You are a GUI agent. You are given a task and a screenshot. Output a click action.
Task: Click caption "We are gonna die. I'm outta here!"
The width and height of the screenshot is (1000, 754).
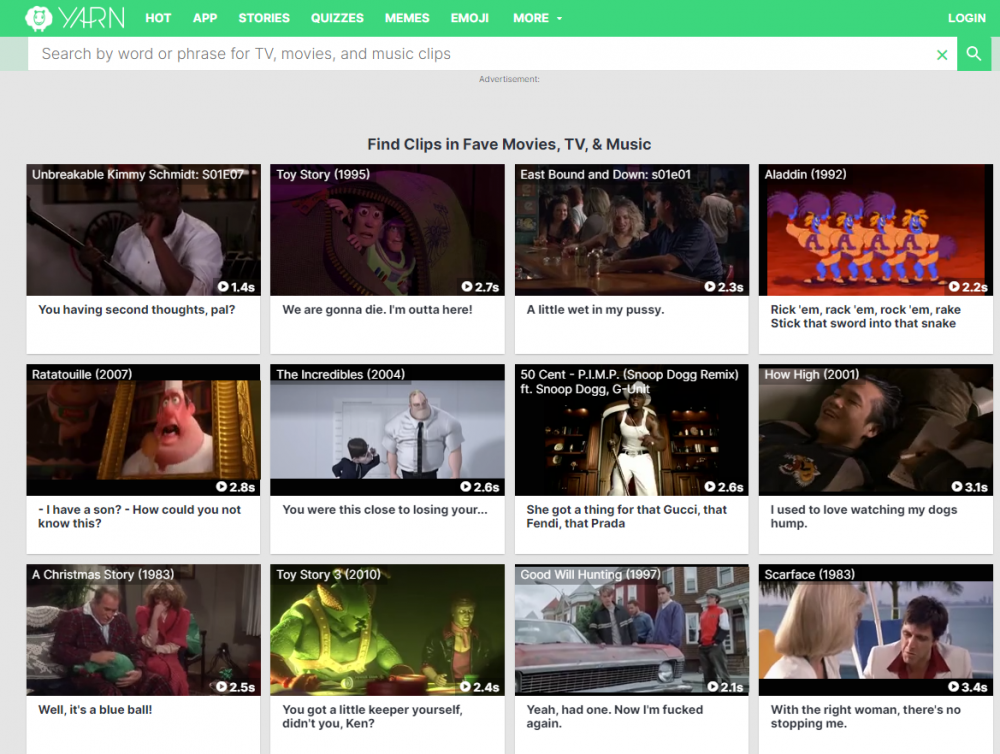tap(378, 310)
